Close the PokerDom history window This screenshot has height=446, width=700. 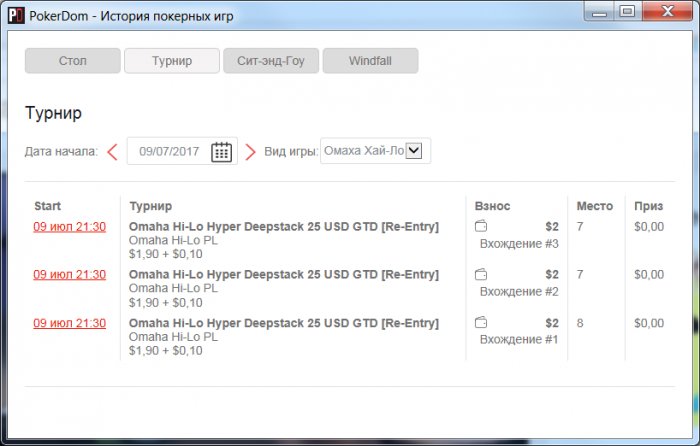click(x=667, y=11)
